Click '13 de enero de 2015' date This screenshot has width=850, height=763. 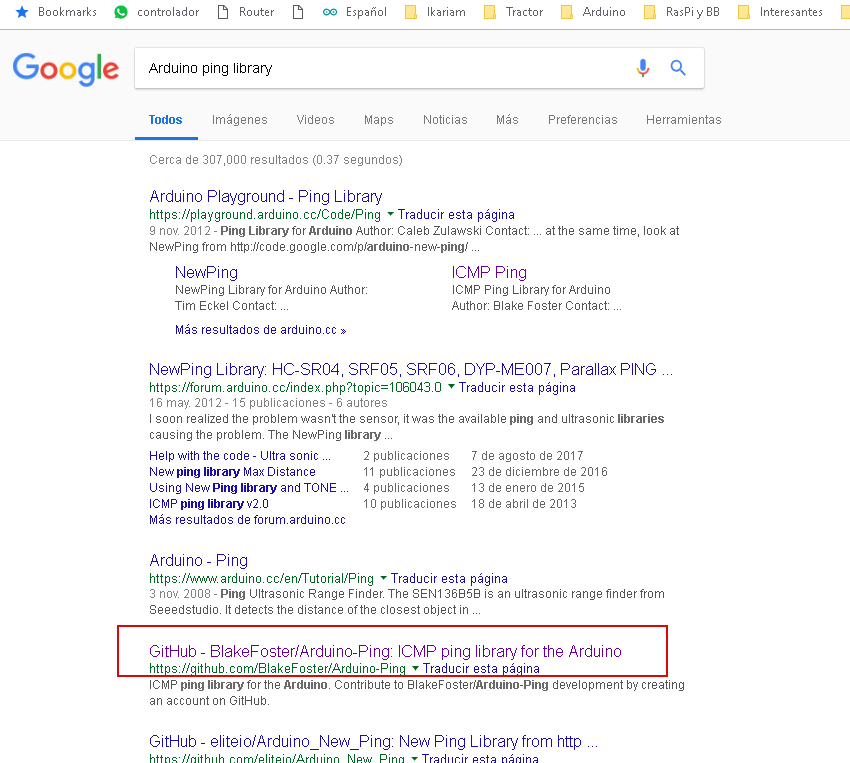coord(528,488)
